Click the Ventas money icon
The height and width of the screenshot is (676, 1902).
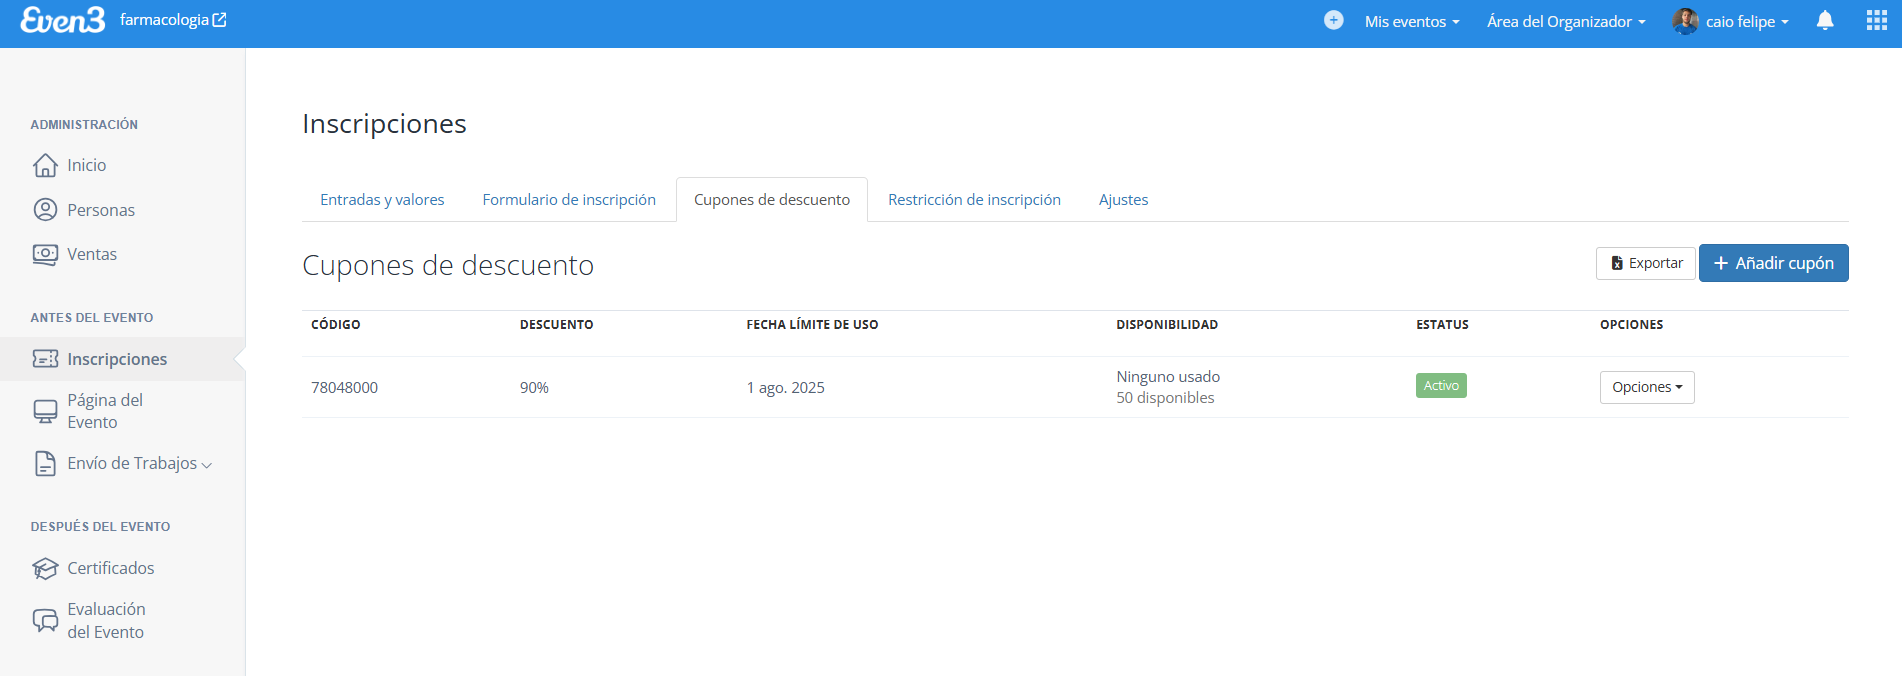45,254
